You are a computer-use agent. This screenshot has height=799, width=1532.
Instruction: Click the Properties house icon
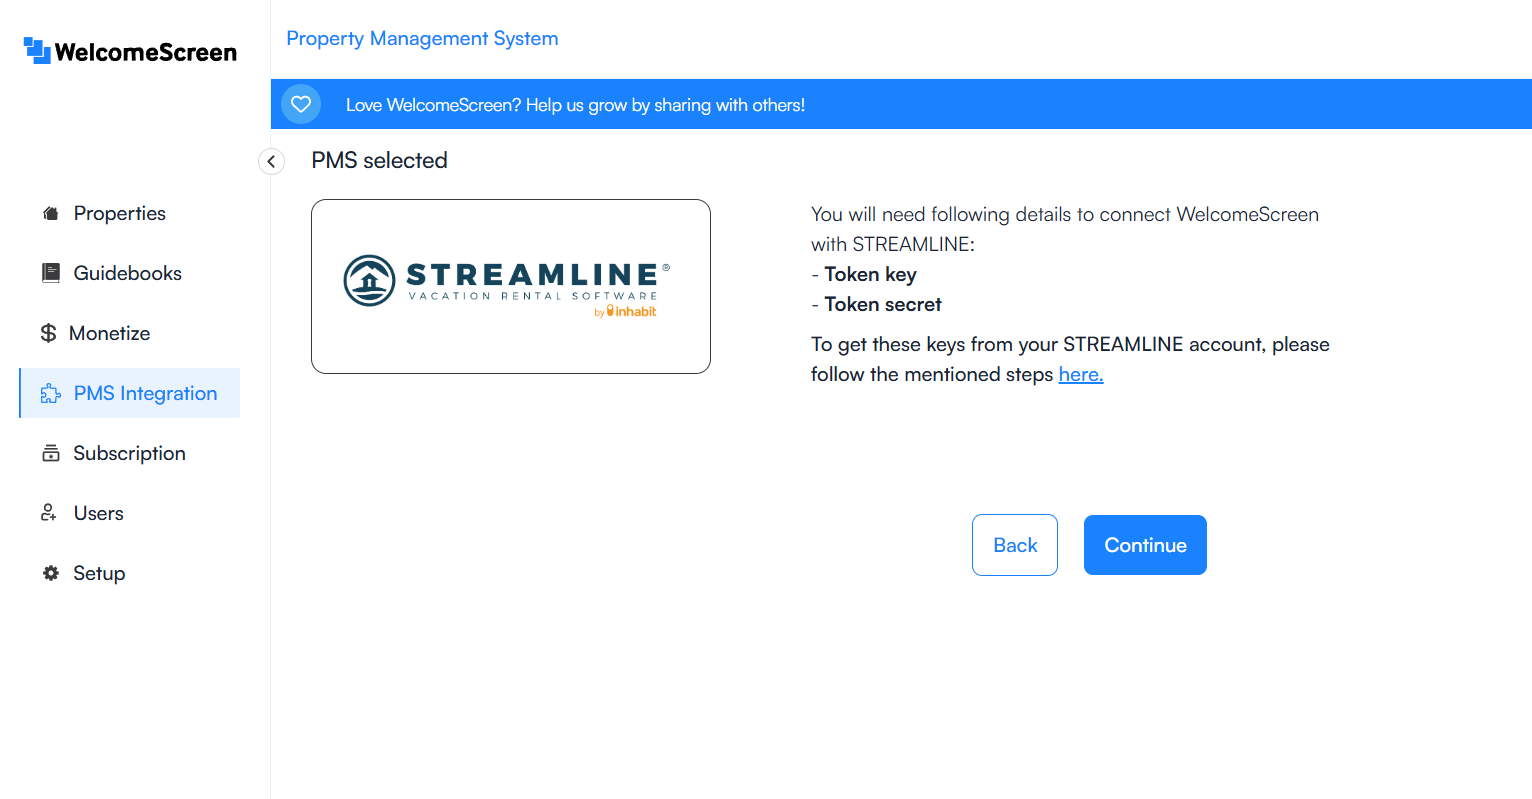(x=51, y=213)
